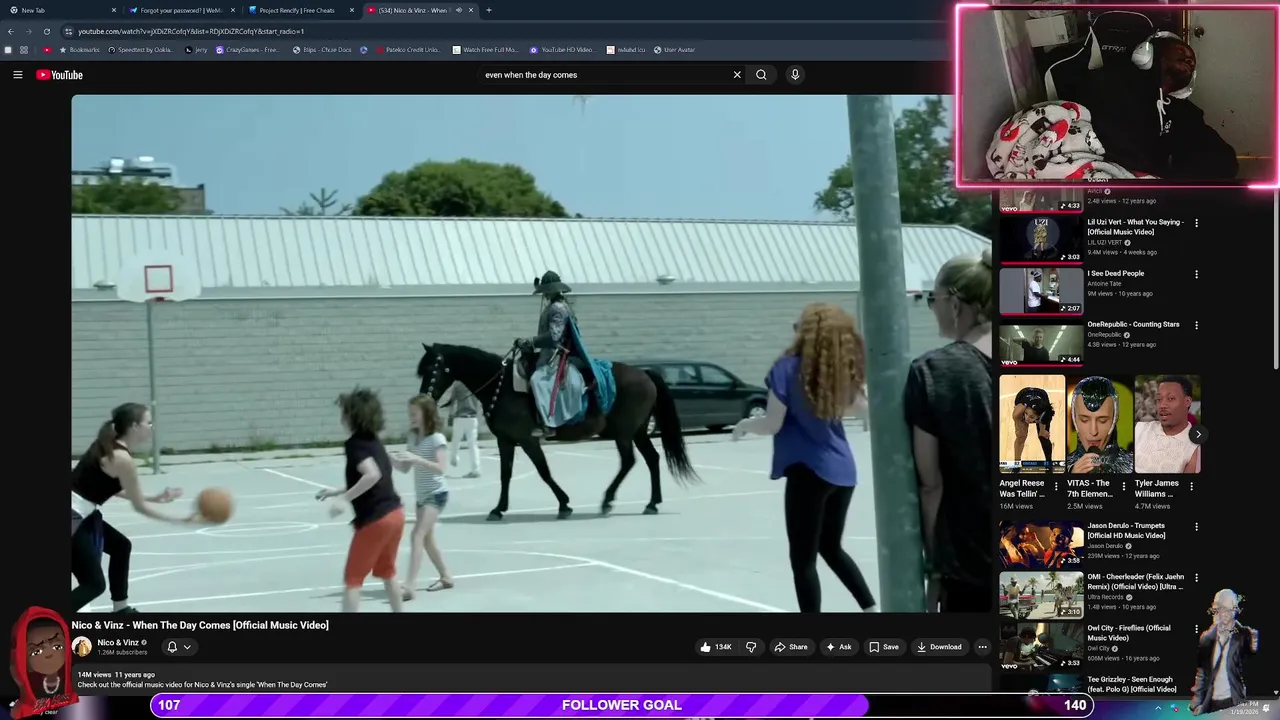The width and height of the screenshot is (1280, 720).
Task: Click the main video player to pause
Action: tap(531, 353)
